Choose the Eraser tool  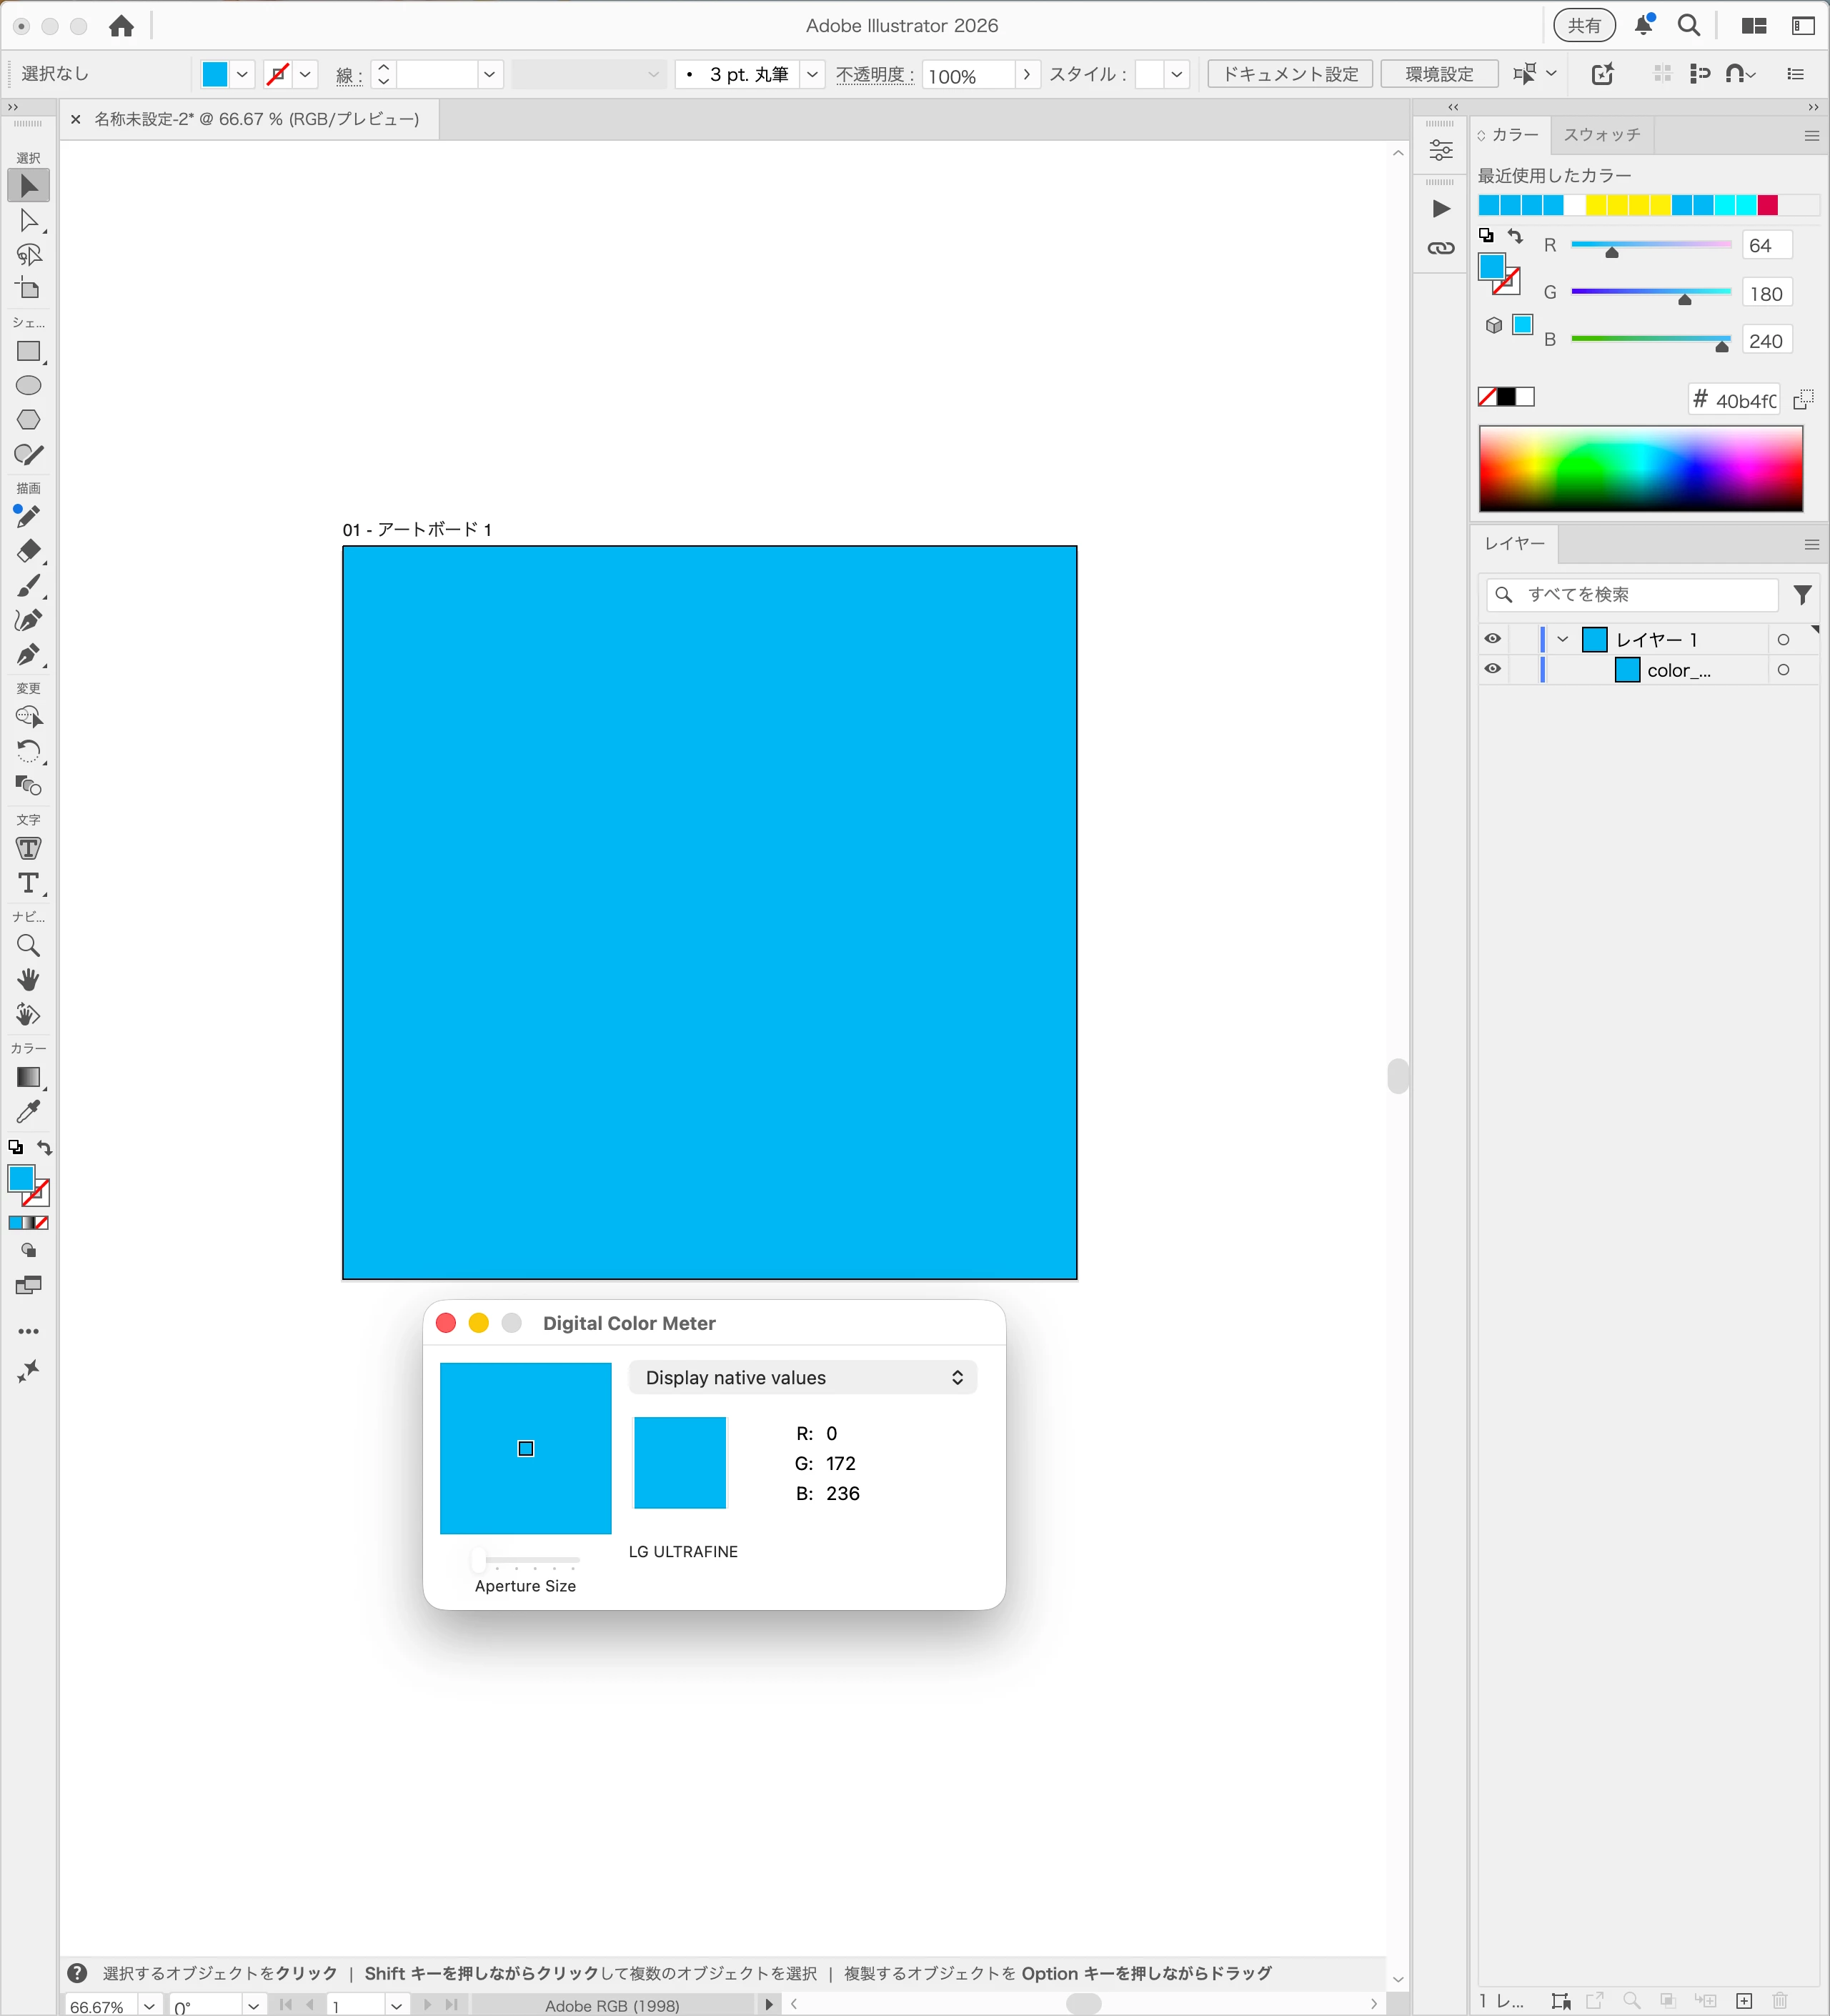[28, 551]
